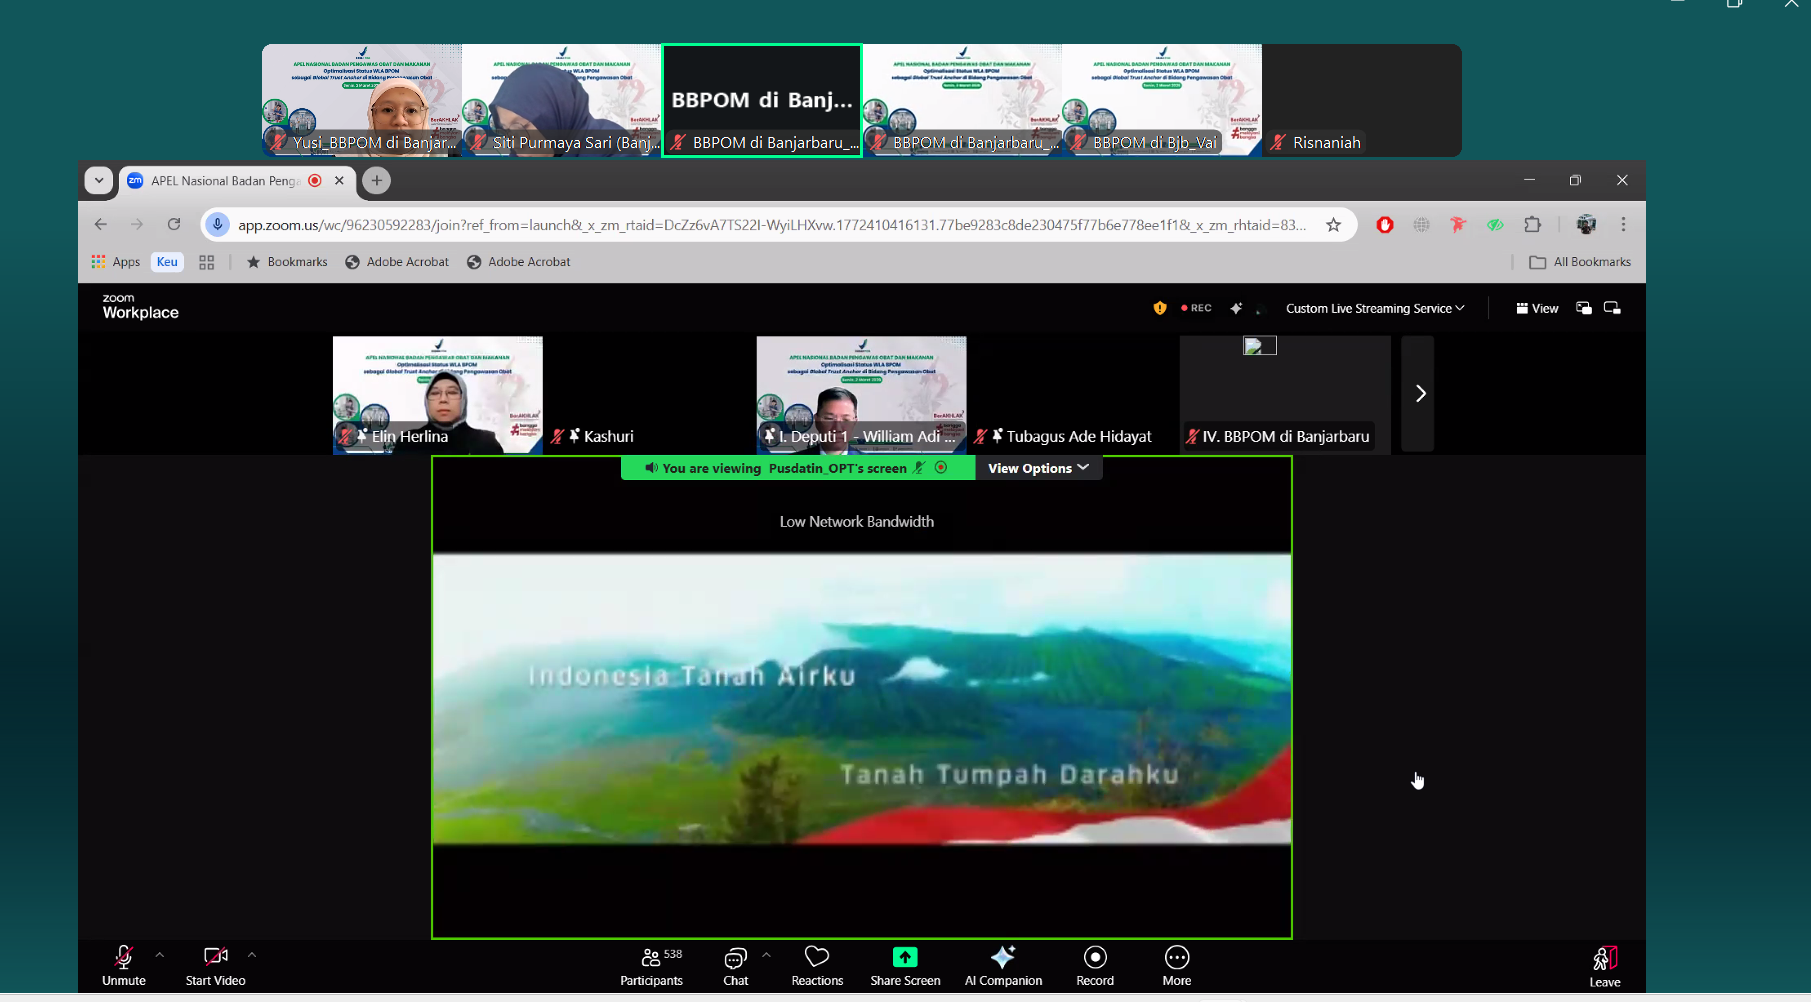The image size is (1811, 1002).
Task: Open AI Companion
Action: [1003, 966]
